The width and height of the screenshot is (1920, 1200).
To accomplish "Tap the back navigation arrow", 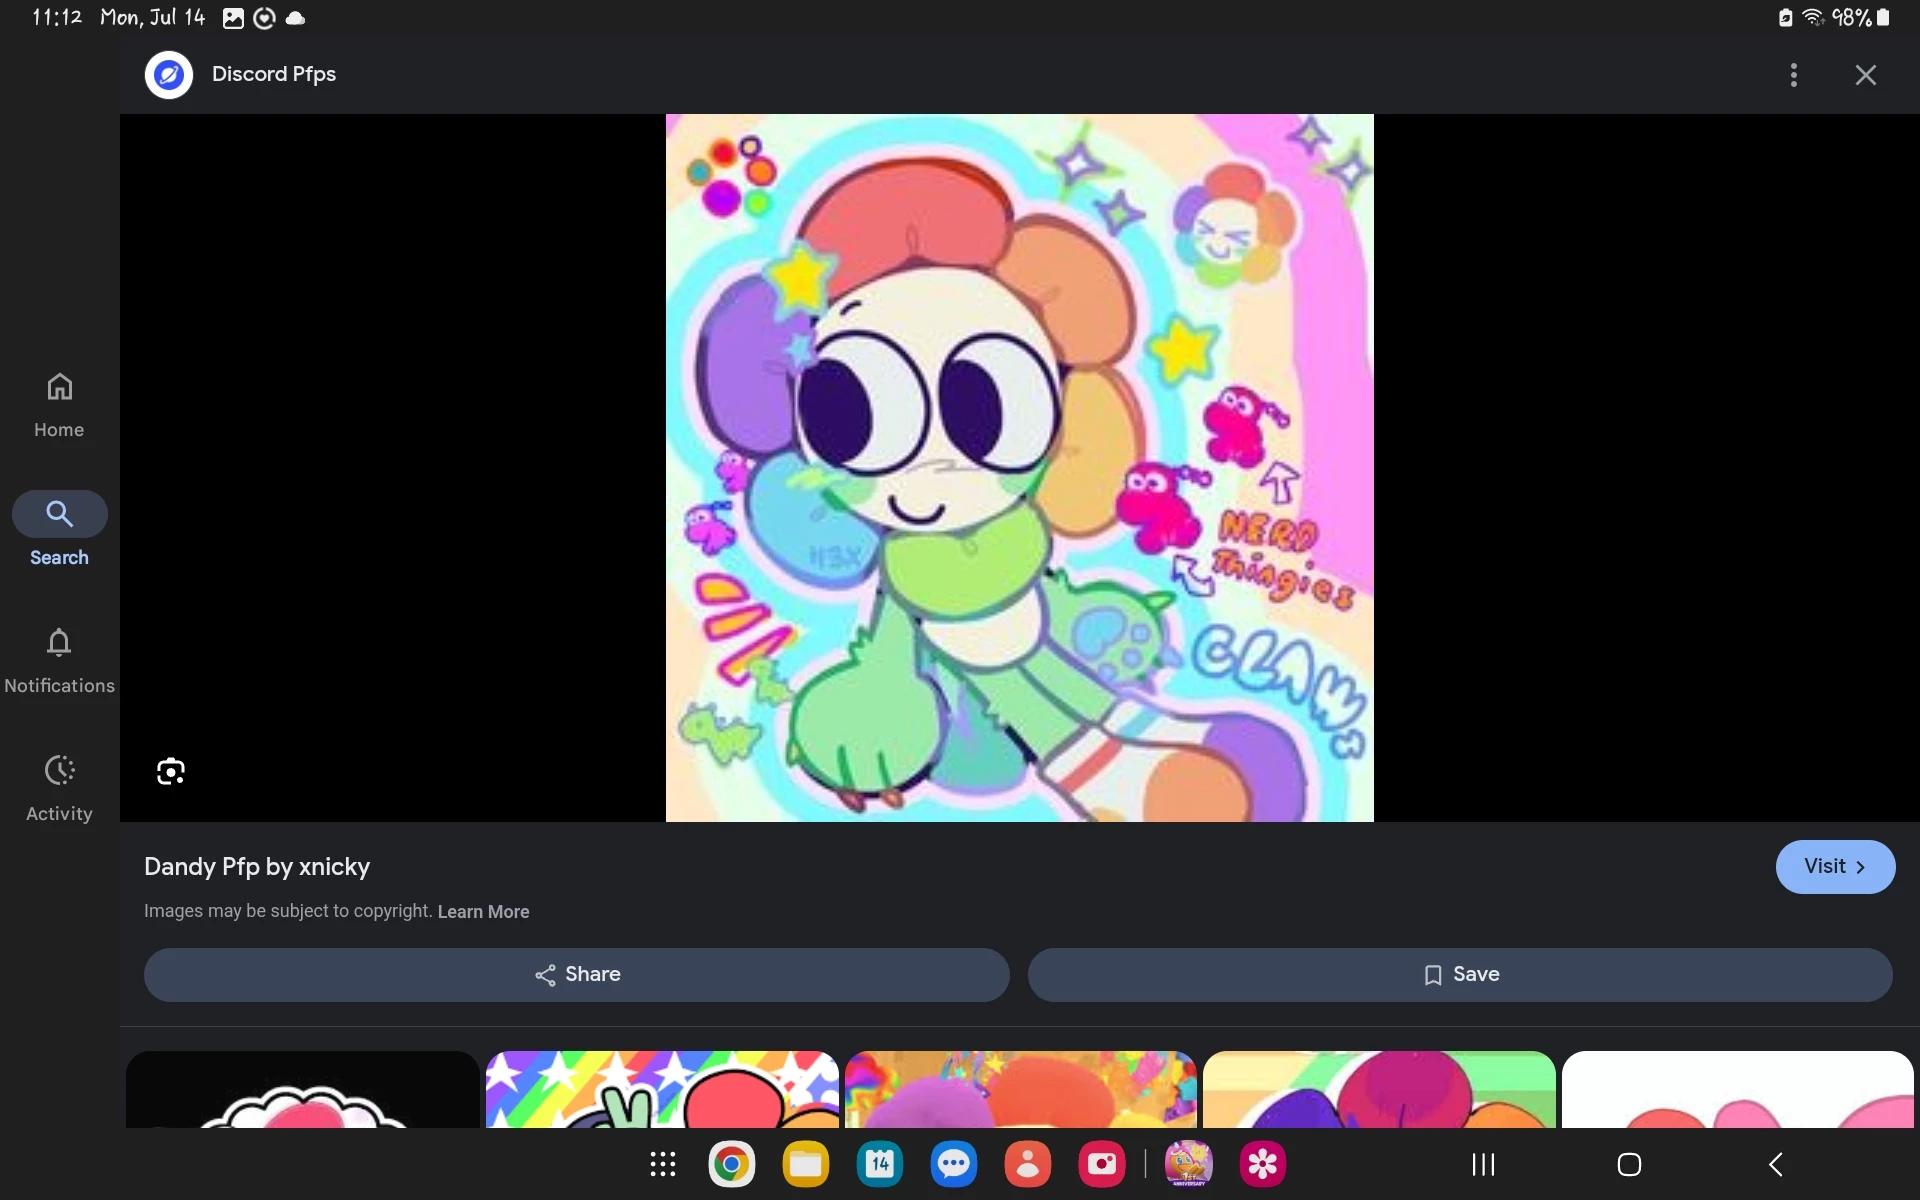I will [x=1776, y=1164].
